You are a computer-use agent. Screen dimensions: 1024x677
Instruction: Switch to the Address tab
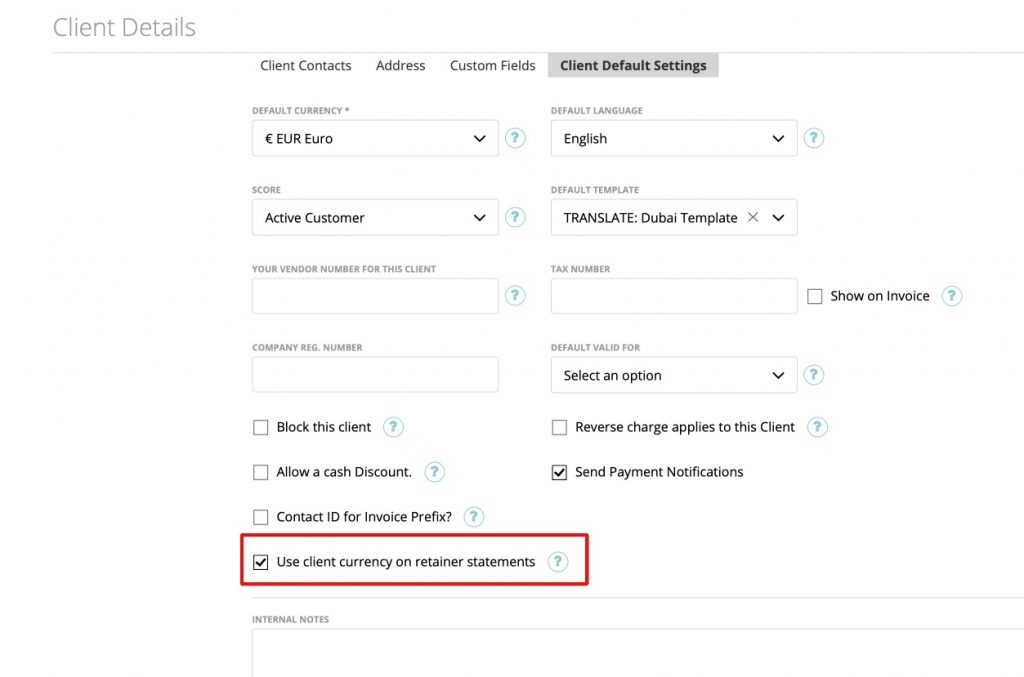[400, 65]
